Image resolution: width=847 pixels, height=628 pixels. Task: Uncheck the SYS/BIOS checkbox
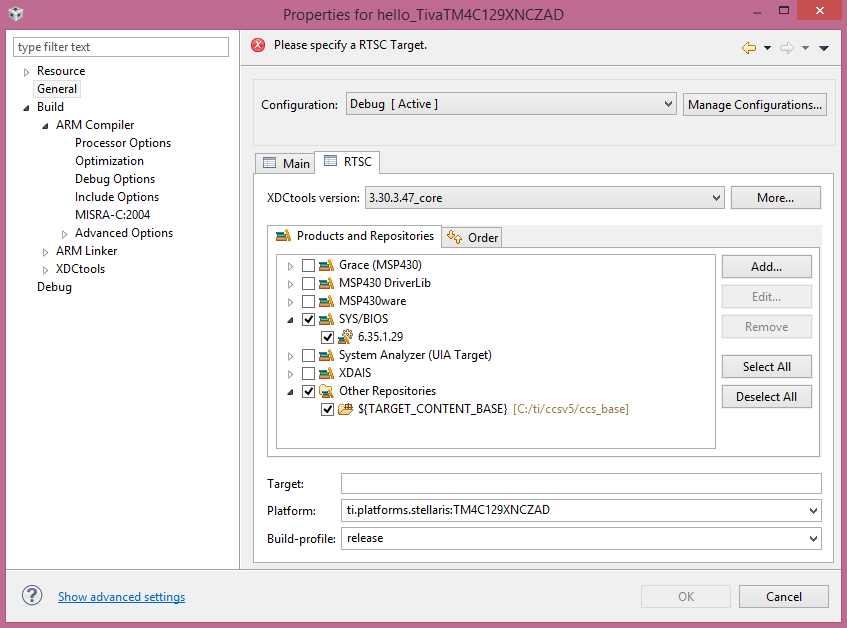click(x=308, y=319)
